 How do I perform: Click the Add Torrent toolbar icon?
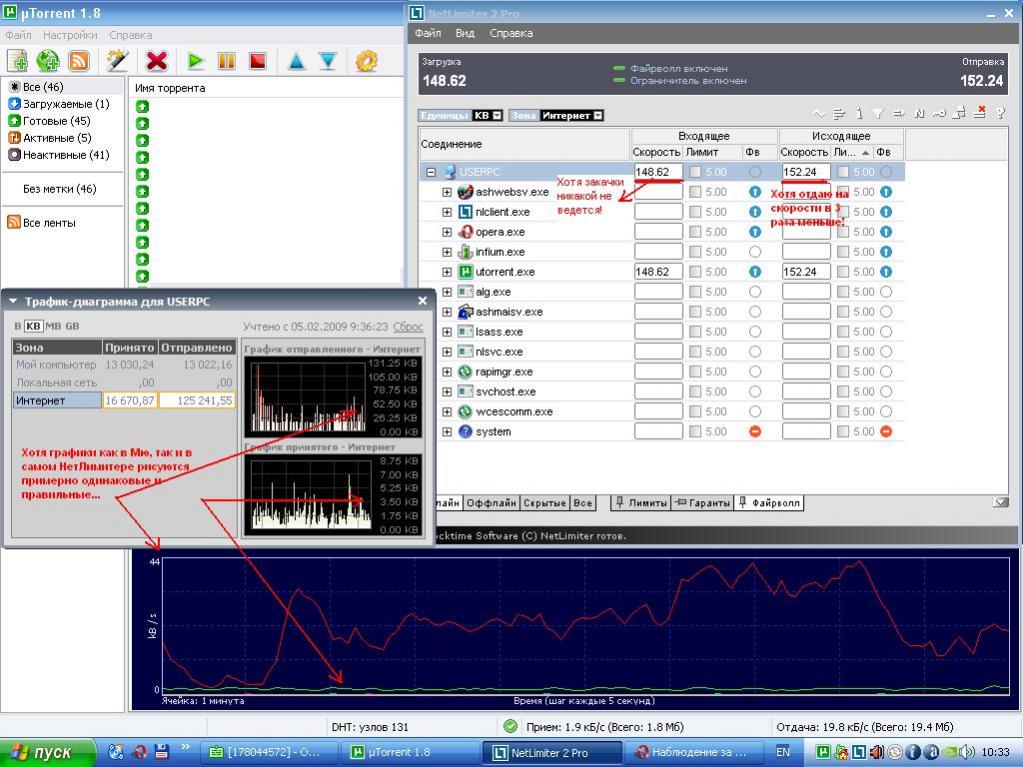tap(17, 61)
